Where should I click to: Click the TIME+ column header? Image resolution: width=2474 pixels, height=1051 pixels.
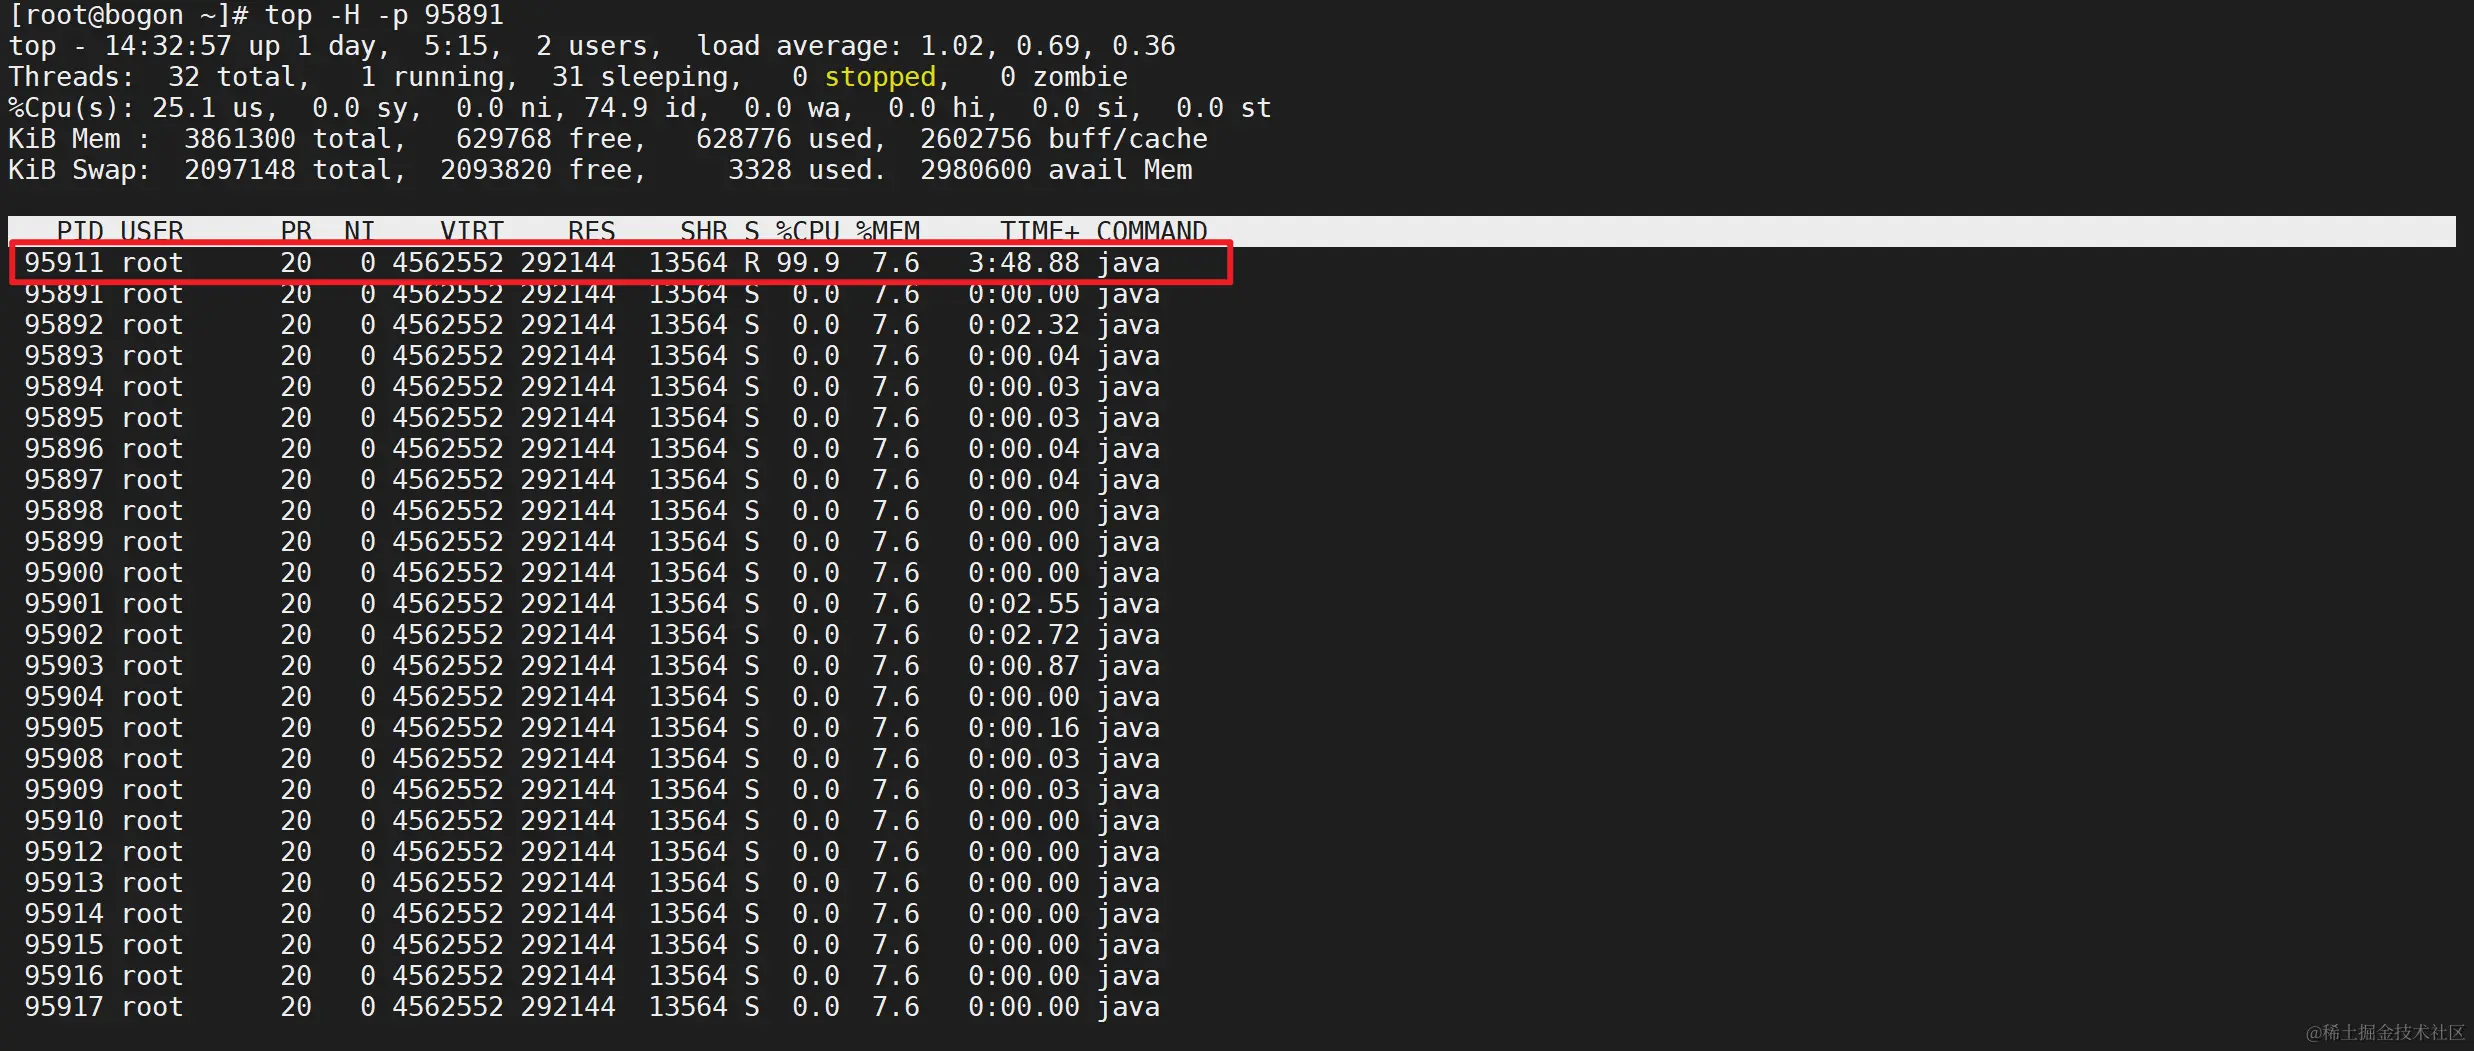click(1040, 231)
